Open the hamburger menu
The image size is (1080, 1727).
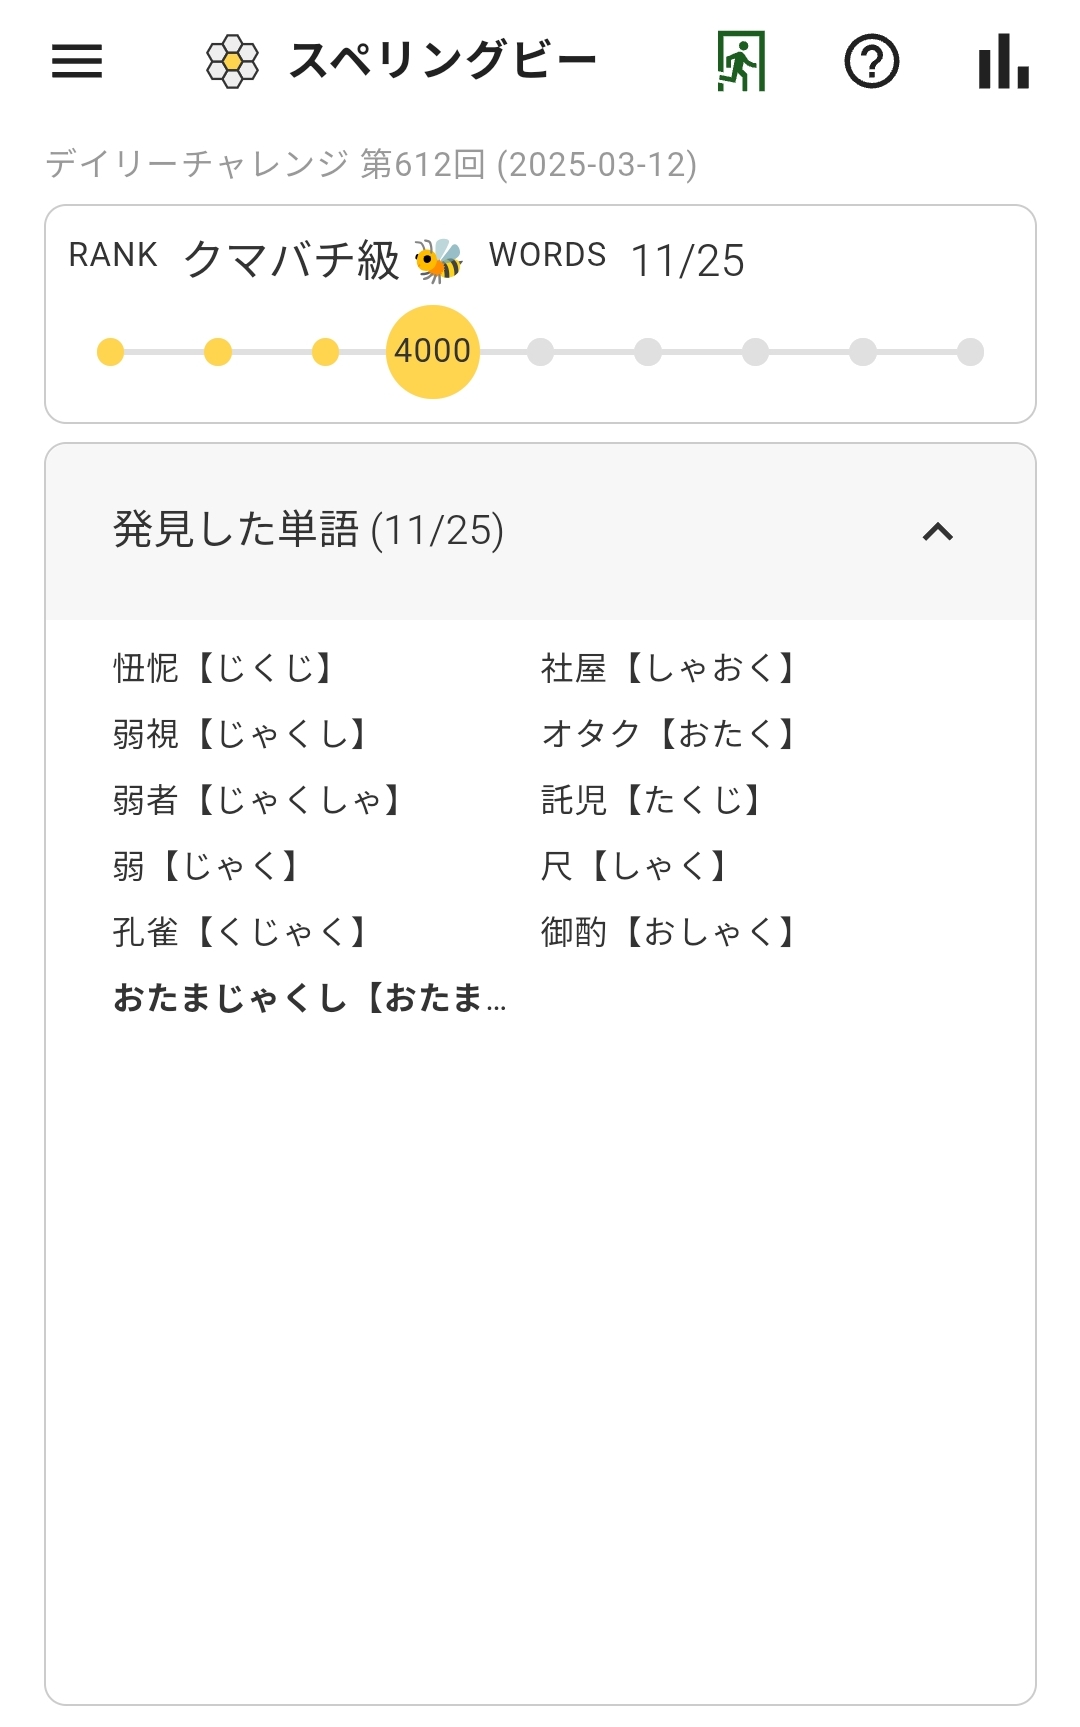click(x=77, y=61)
